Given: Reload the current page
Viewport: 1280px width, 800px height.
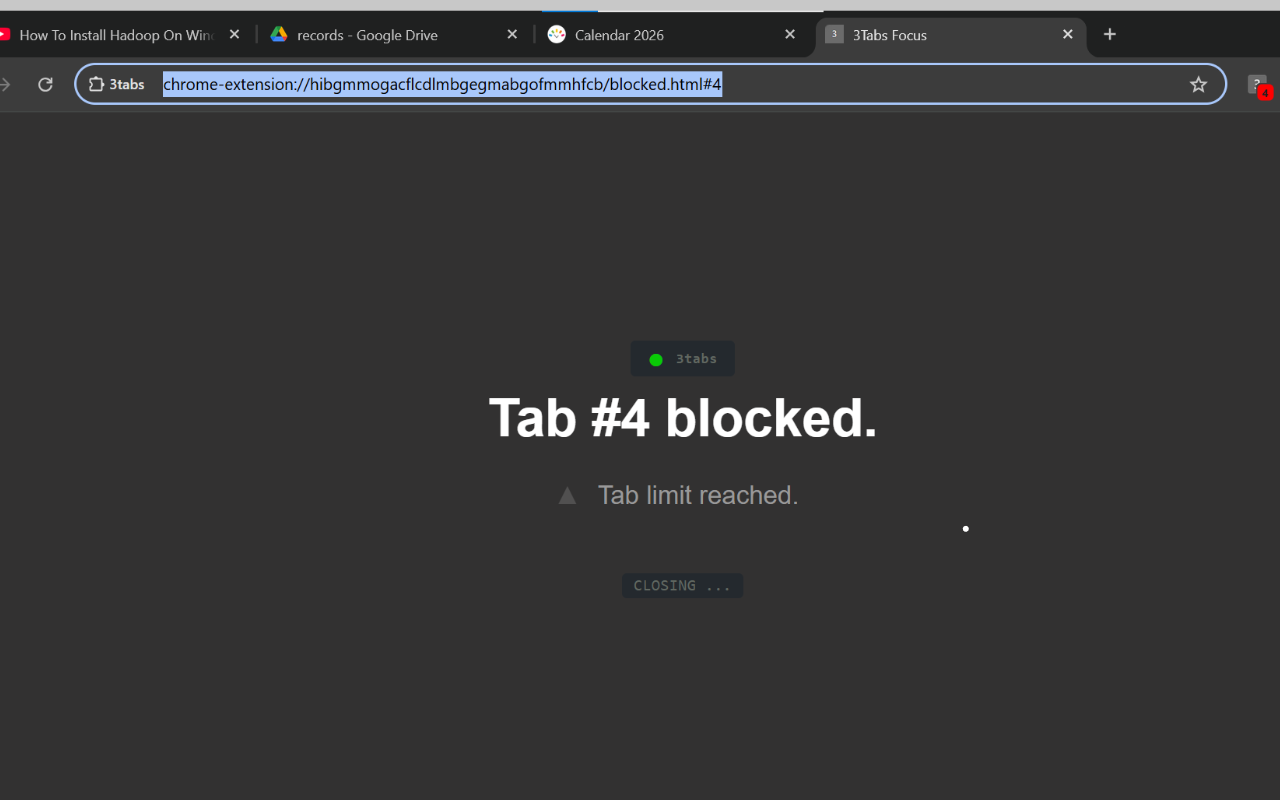Looking at the screenshot, I should (45, 84).
